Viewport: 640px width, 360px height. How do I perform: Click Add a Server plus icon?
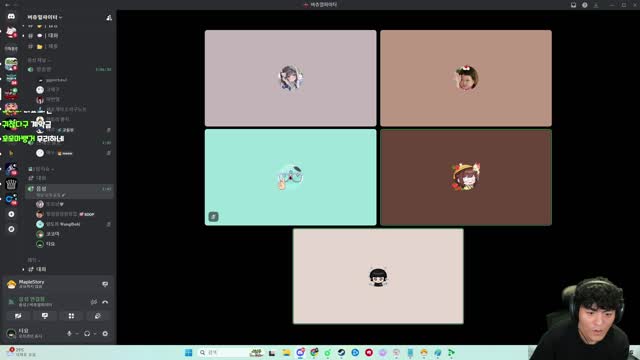point(11,214)
